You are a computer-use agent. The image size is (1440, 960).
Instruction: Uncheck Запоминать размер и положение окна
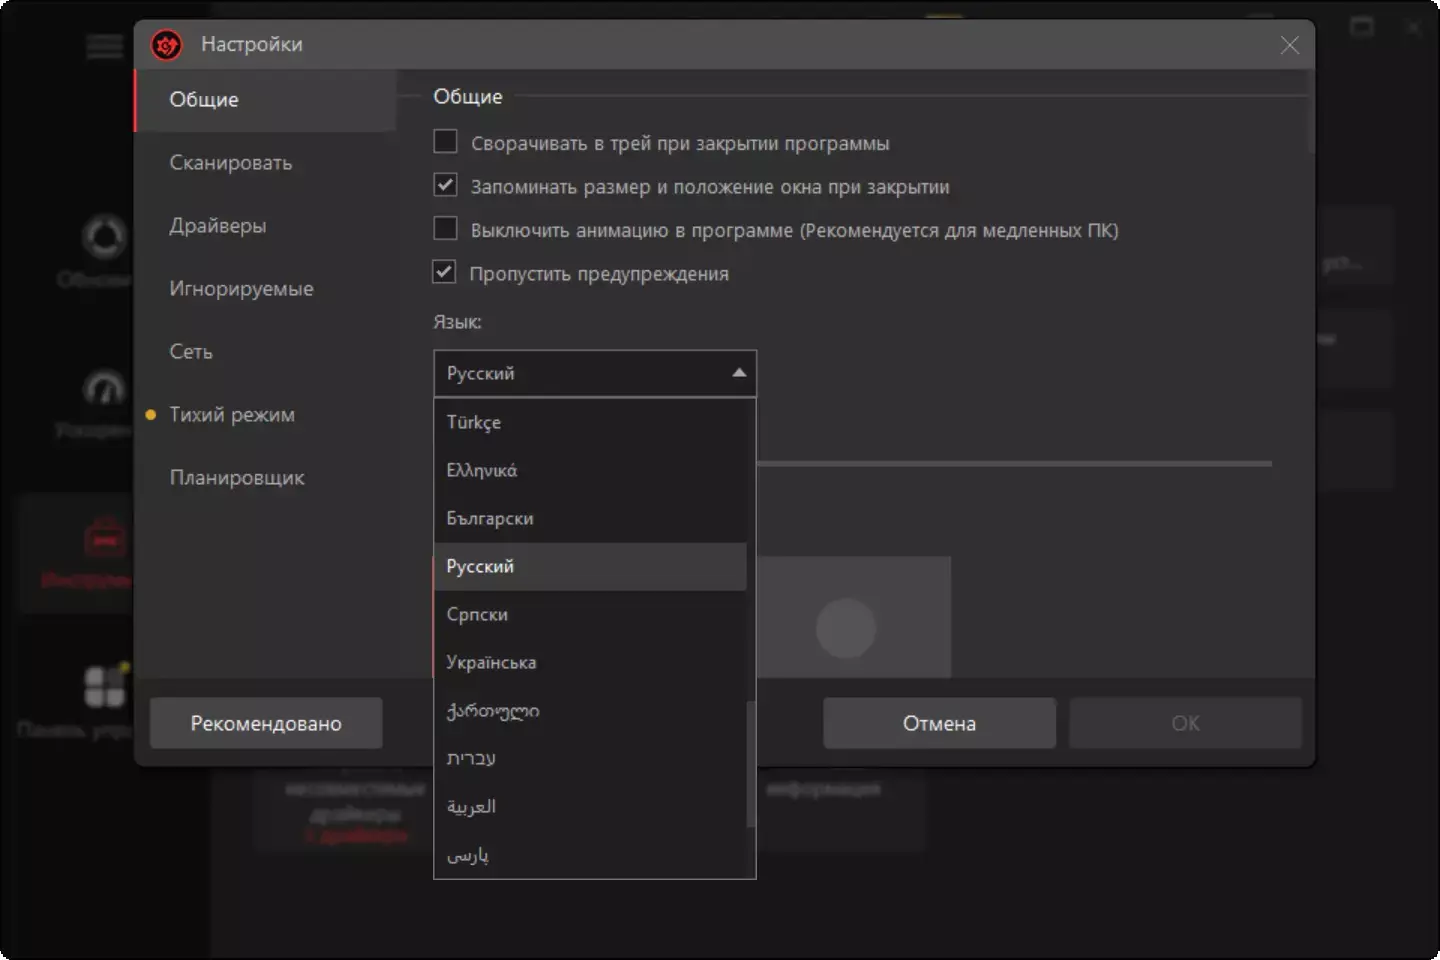[x=445, y=186]
